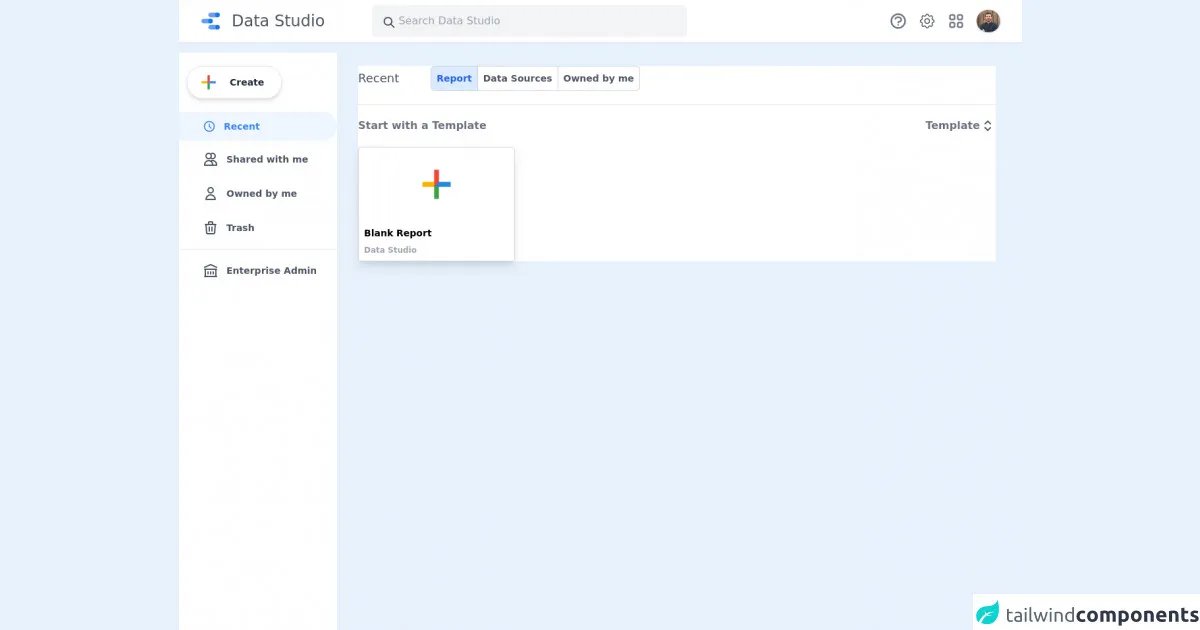Click the magnifier icon in search bar

tap(389, 22)
